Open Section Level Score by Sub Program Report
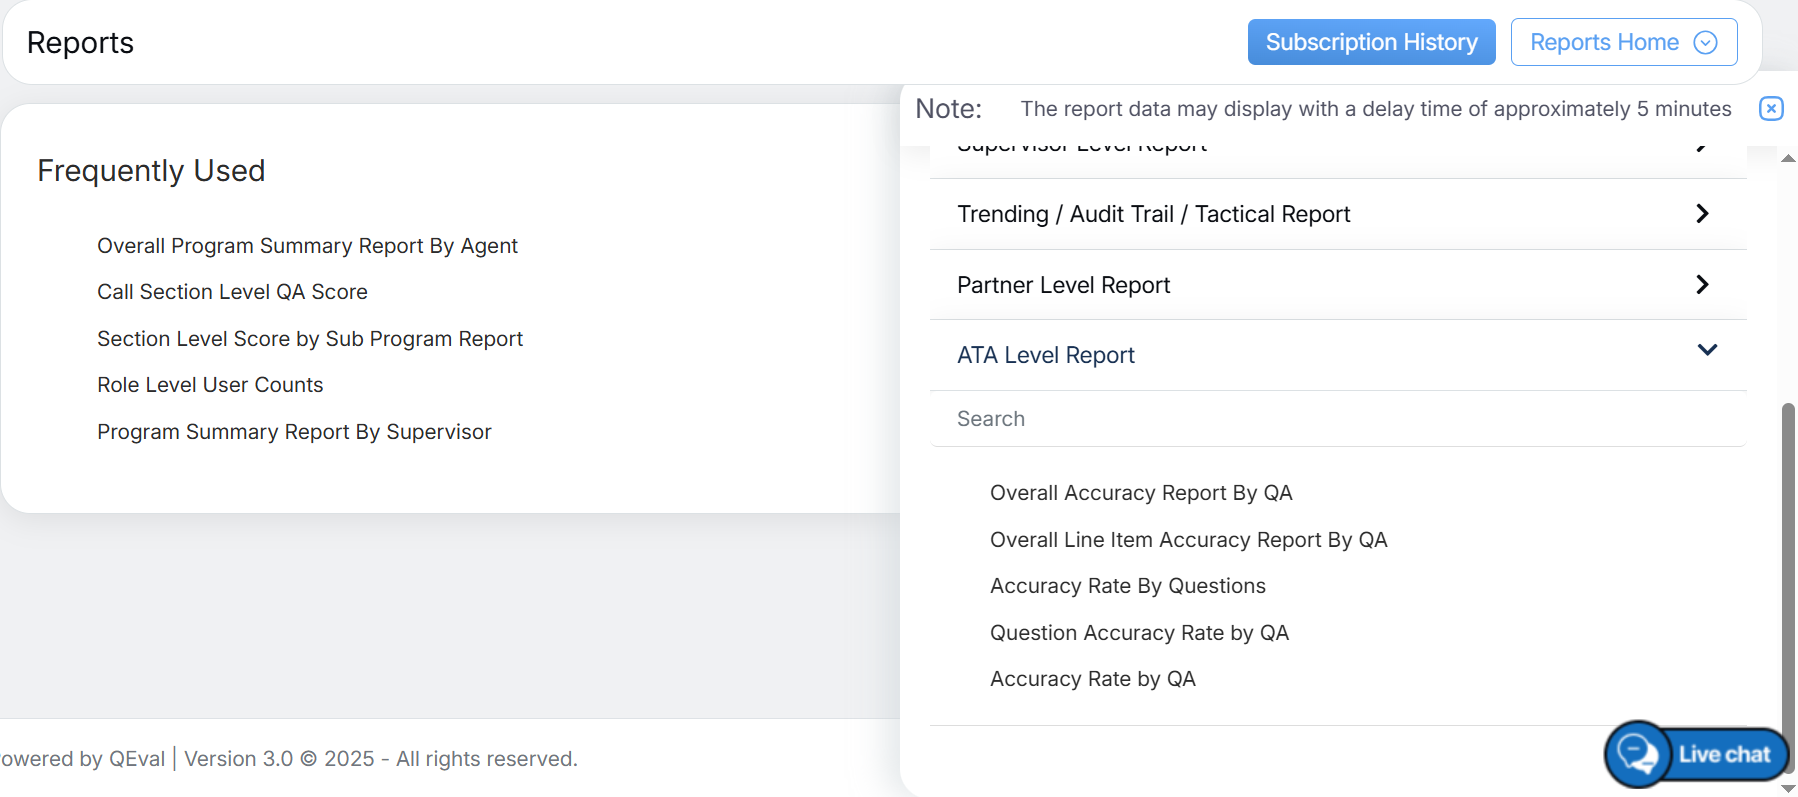Viewport: 1798px width, 797px height. (309, 339)
